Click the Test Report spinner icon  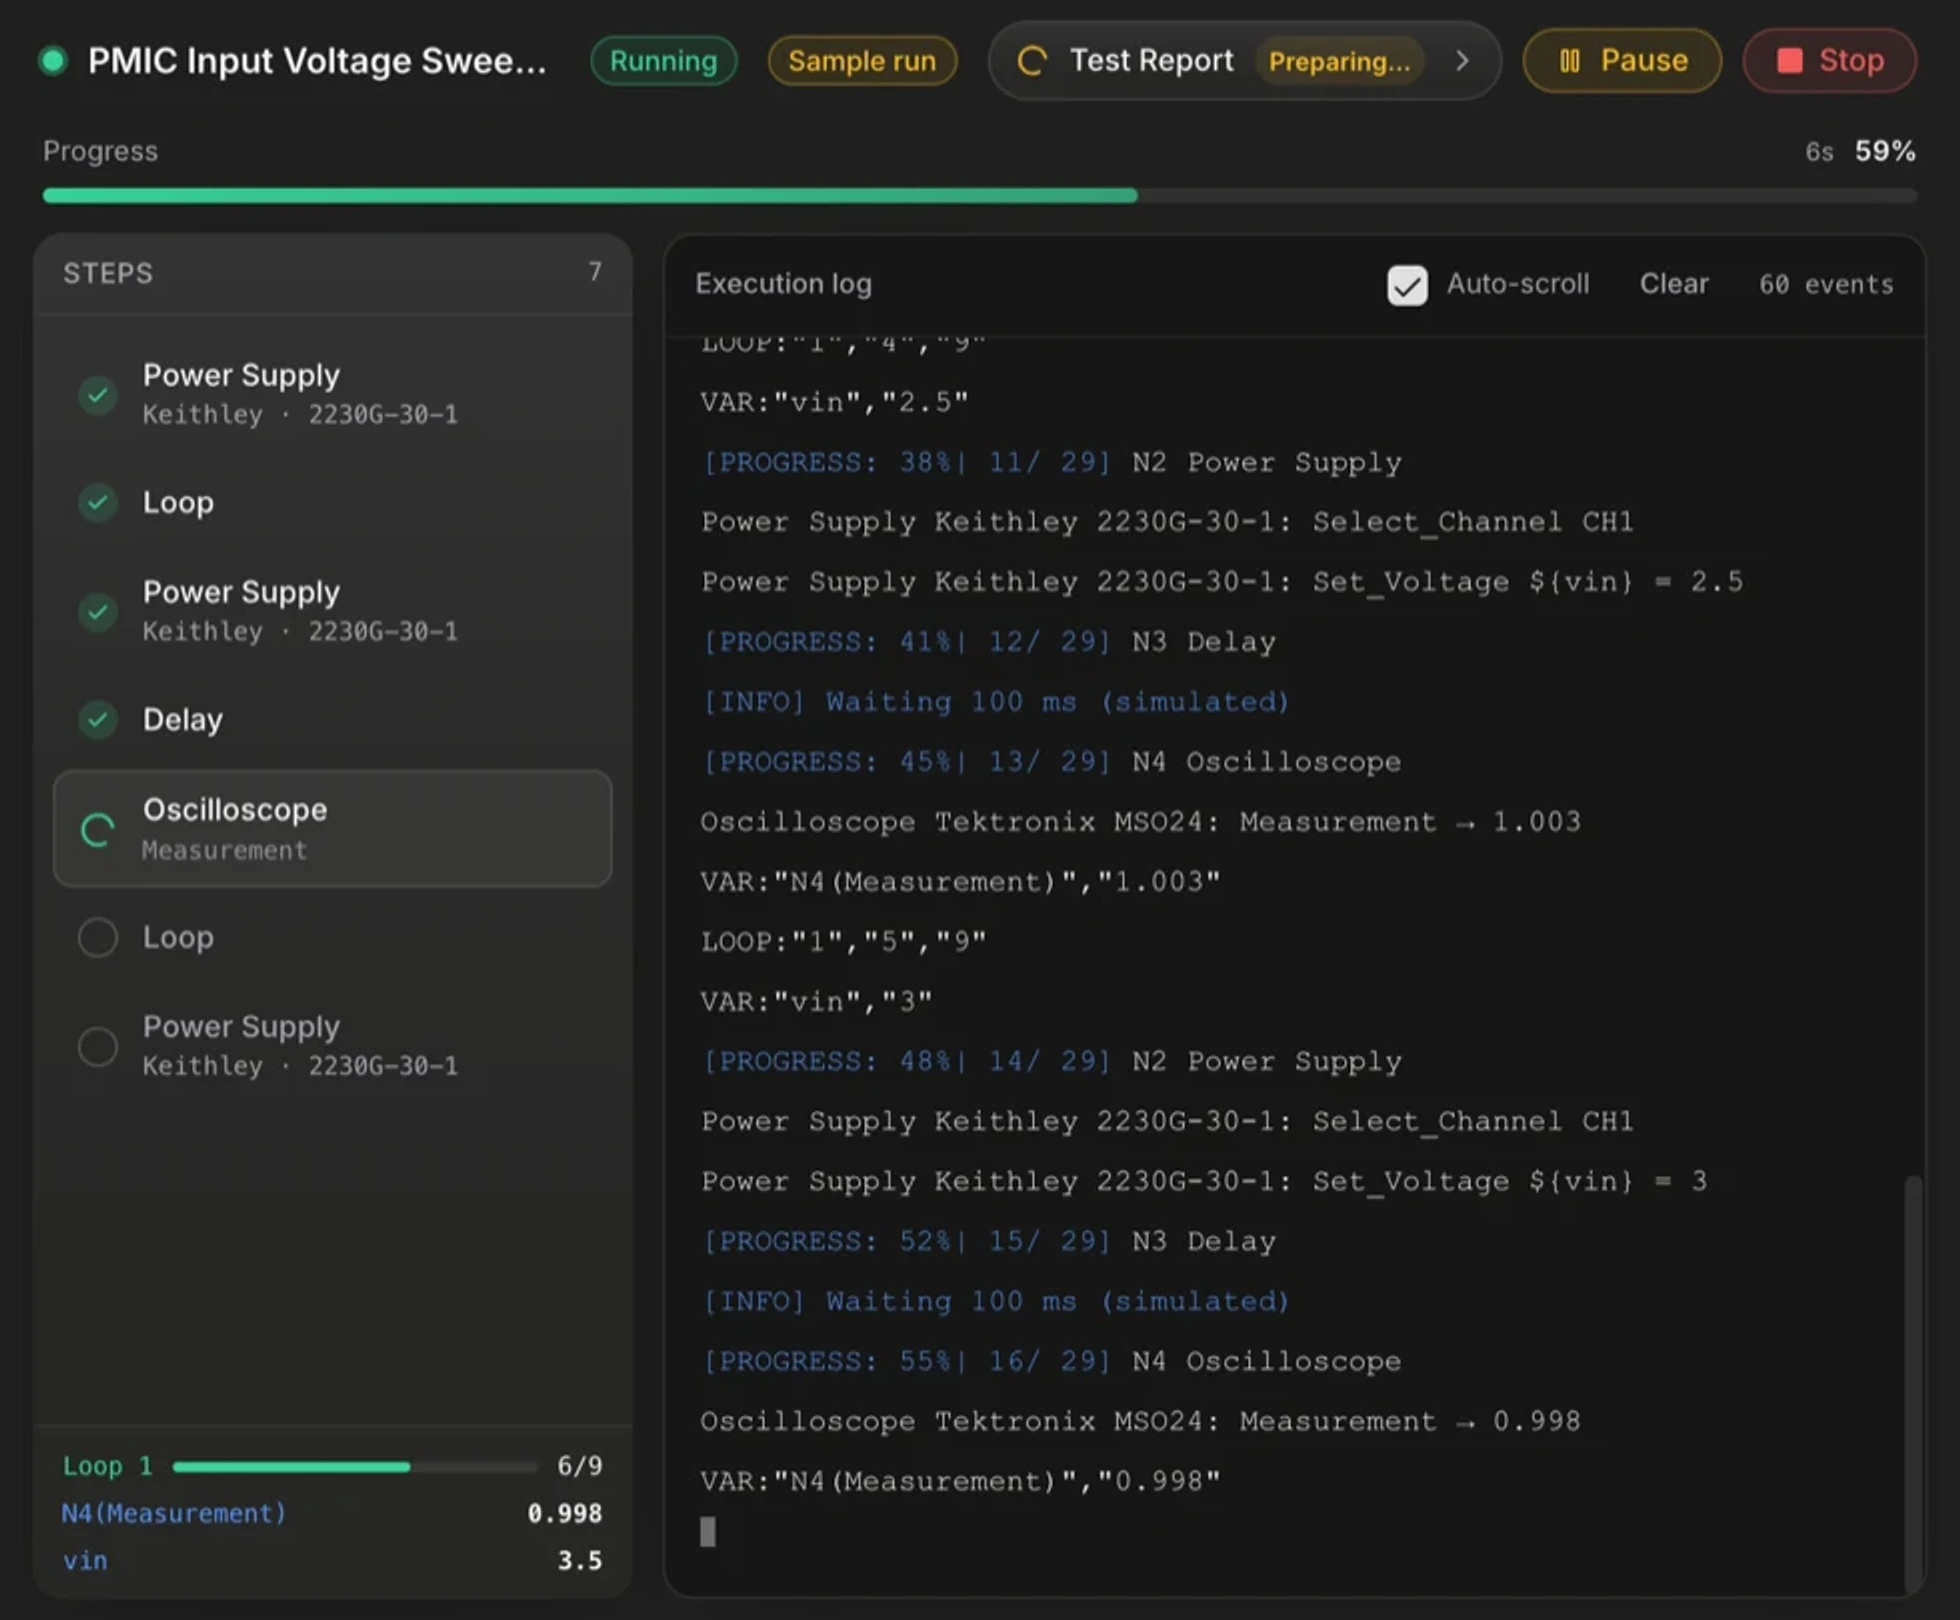[1032, 61]
